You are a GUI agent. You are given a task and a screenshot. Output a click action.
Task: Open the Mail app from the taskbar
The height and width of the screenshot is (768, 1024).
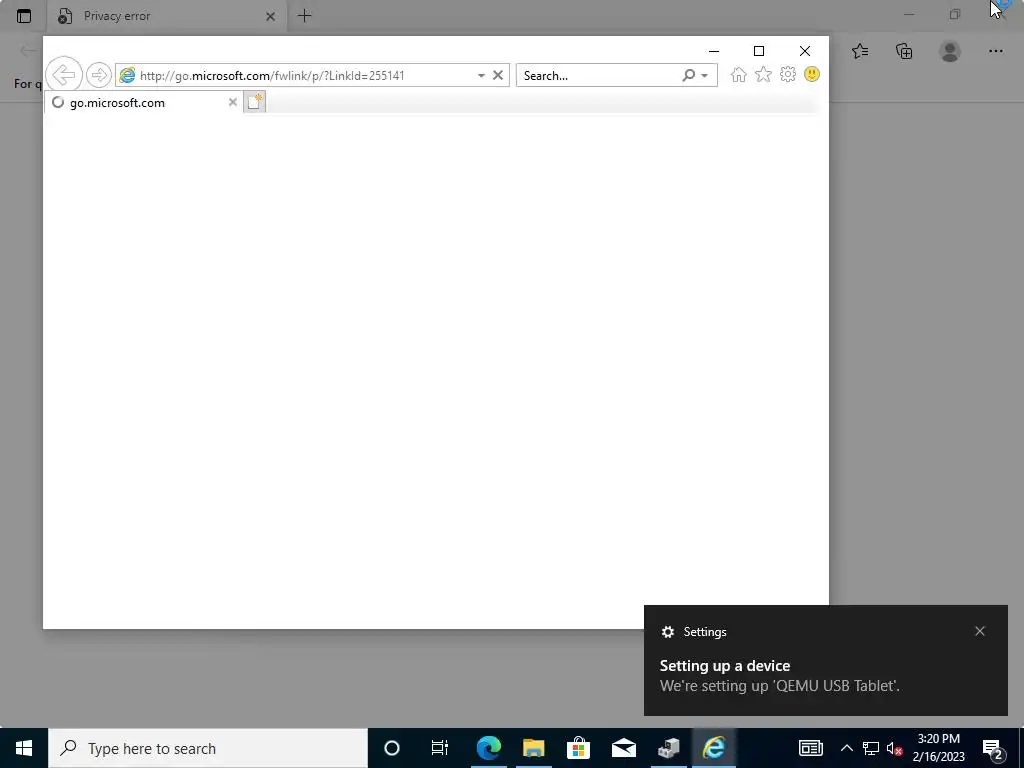[x=624, y=748]
